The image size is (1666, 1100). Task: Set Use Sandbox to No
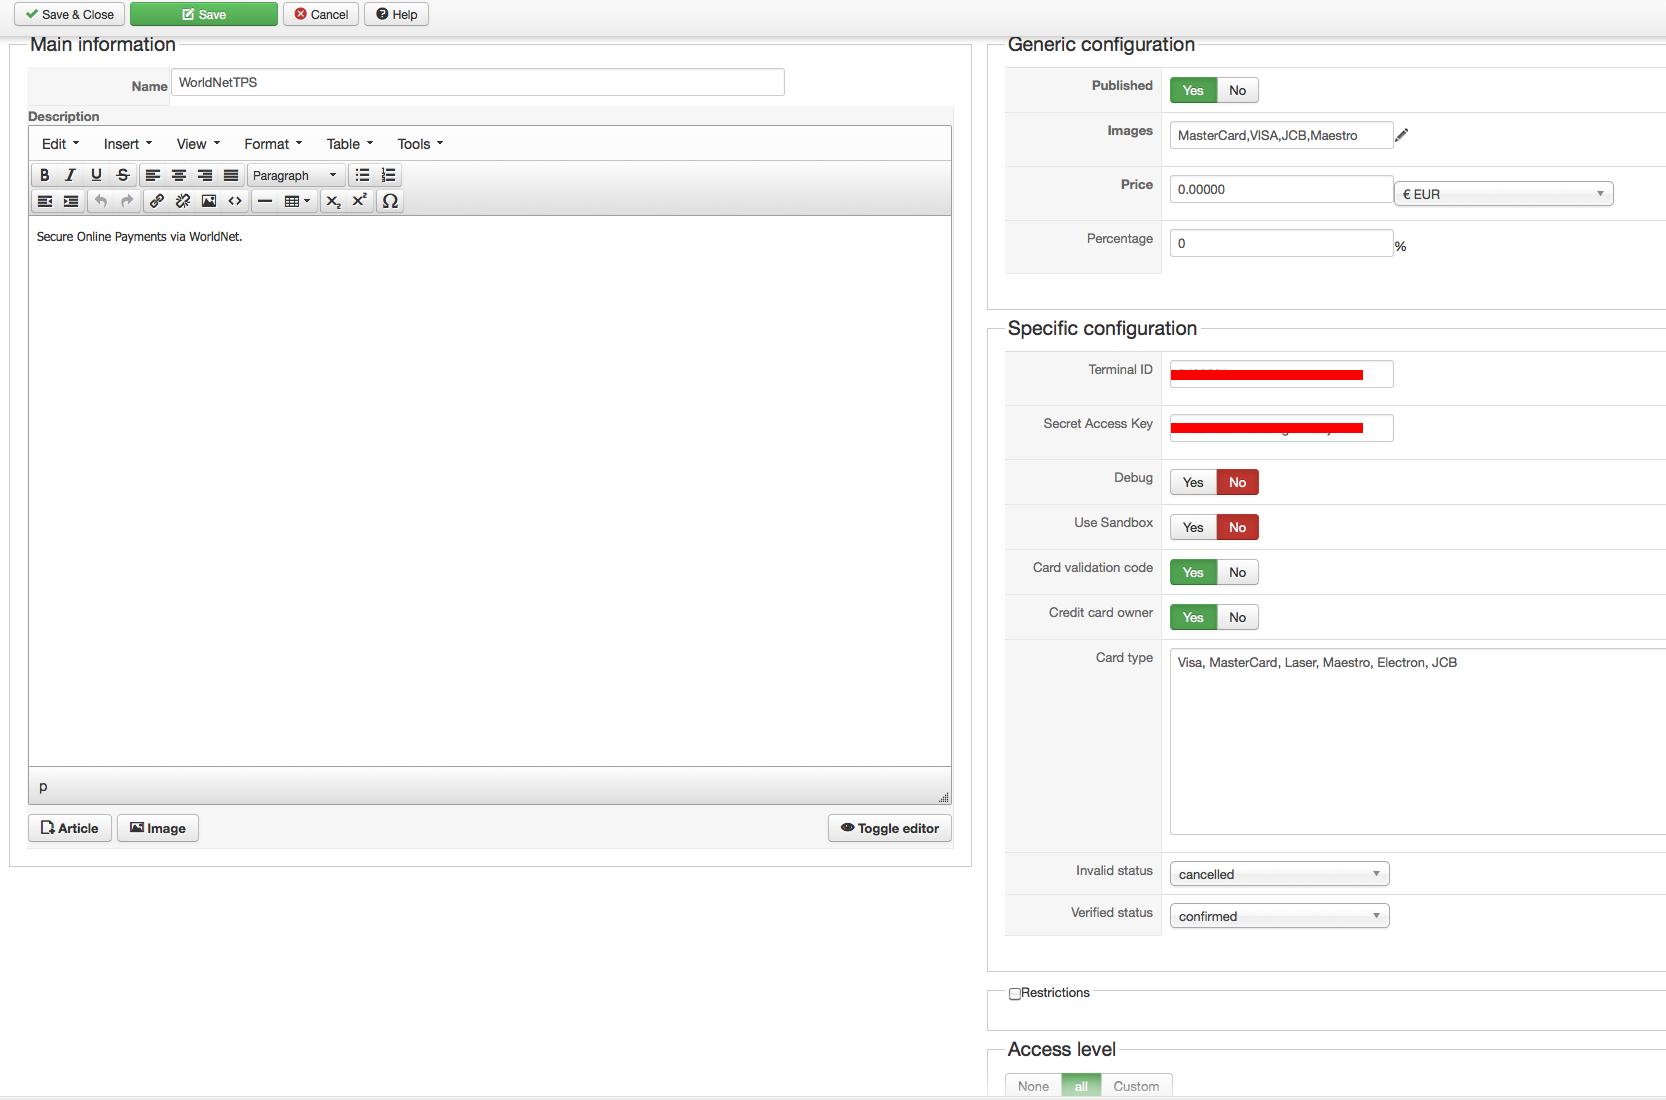(1238, 527)
